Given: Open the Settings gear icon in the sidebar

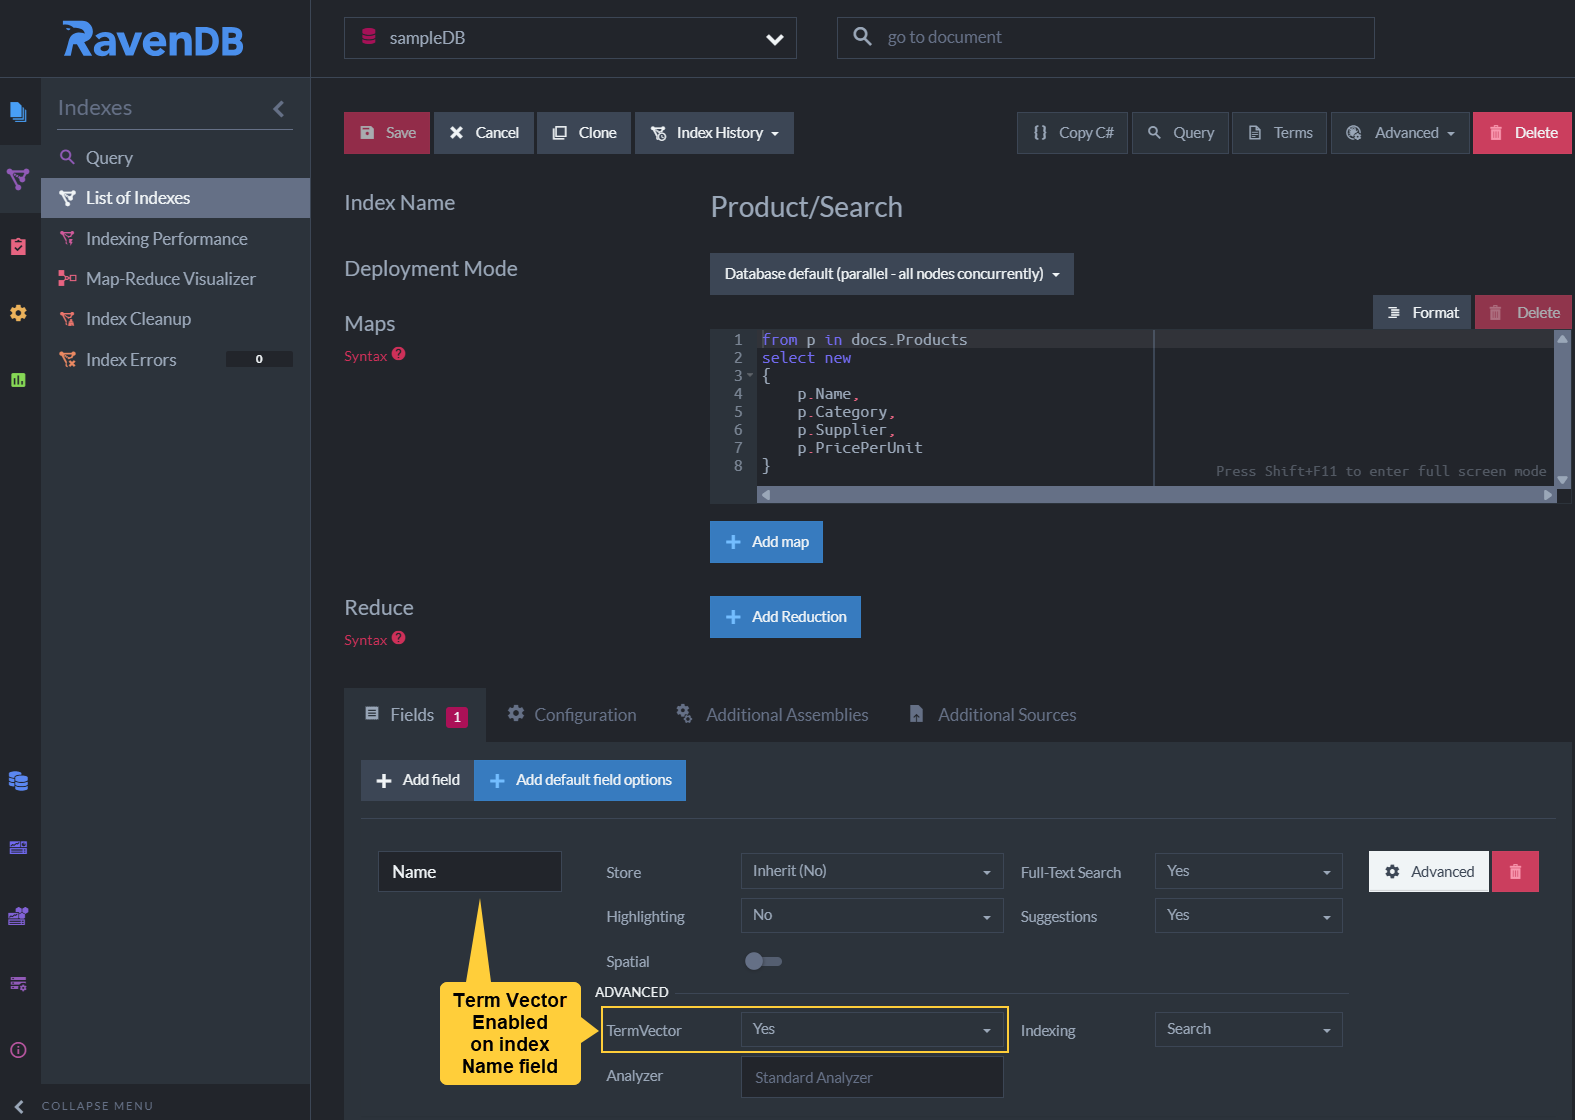Looking at the screenshot, I should [x=18, y=313].
